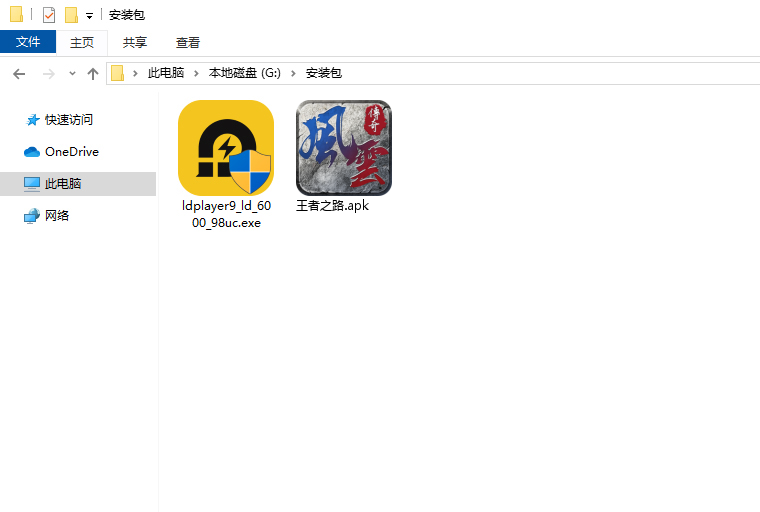Go back with the back arrow

pos(19,74)
